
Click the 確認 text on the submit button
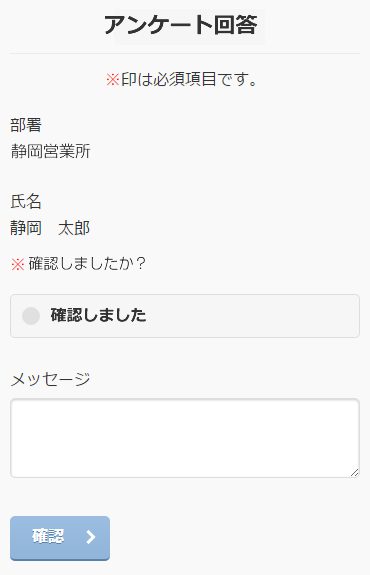(x=48, y=536)
